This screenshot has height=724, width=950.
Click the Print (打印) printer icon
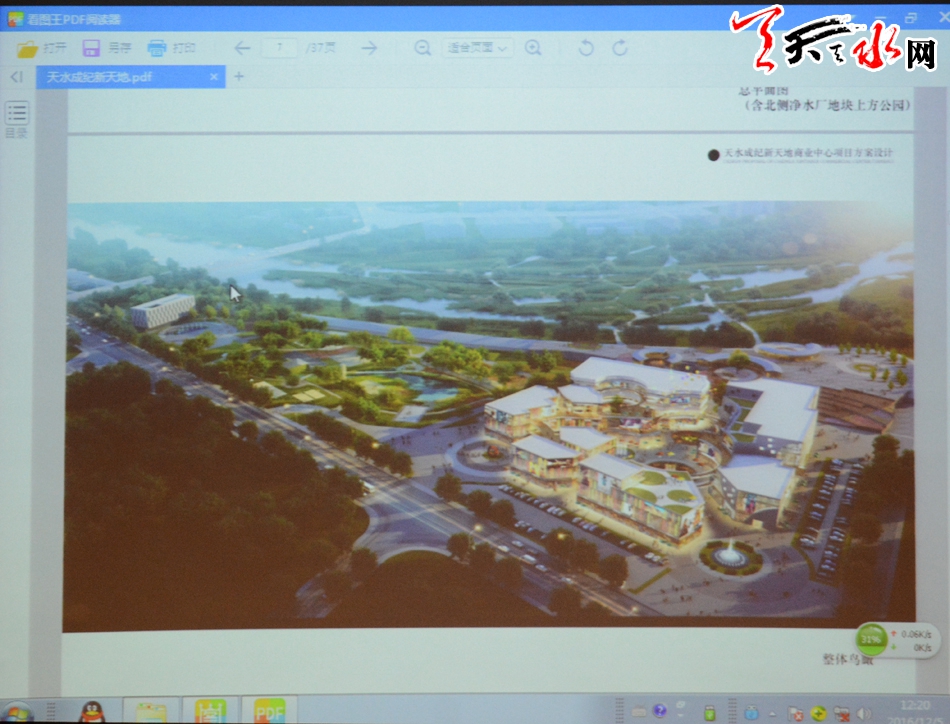pos(157,48)
